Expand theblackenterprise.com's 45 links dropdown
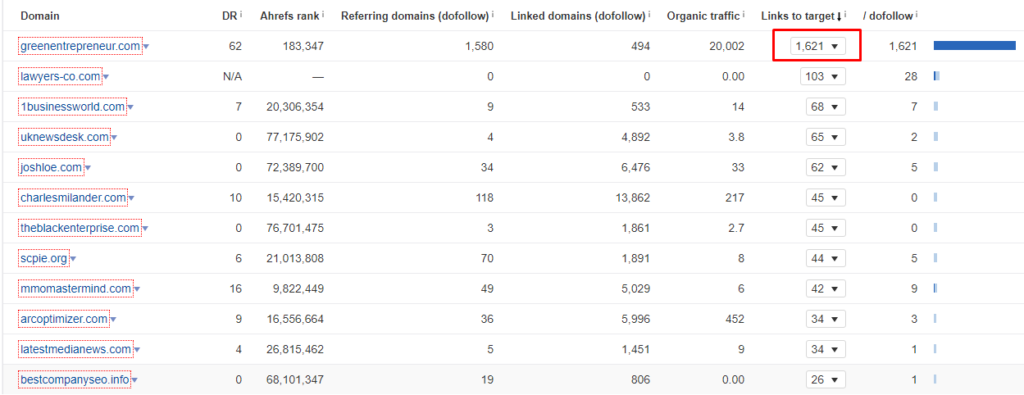 click(x=825, y=228)
